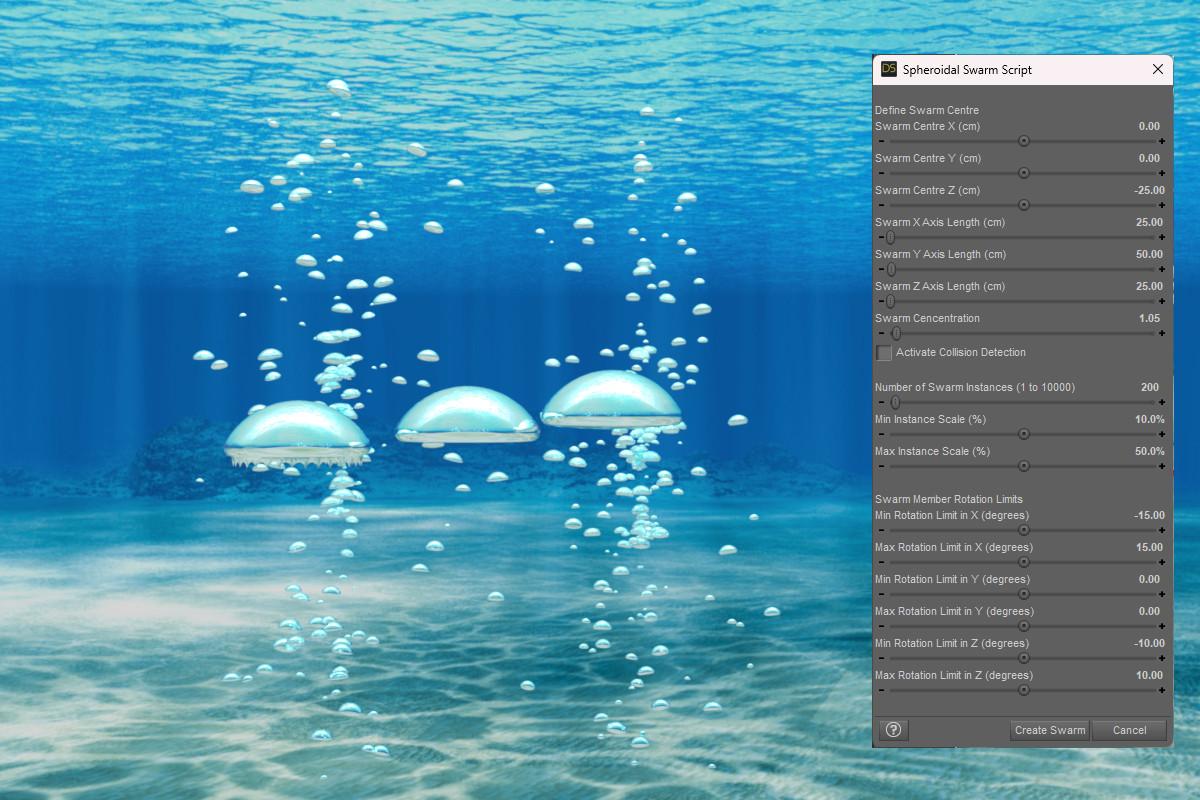The height and width of the screenshot is (800, 1200).
Task: Click the Swarm Centre Z slider handle
Action: point(1024,205)
